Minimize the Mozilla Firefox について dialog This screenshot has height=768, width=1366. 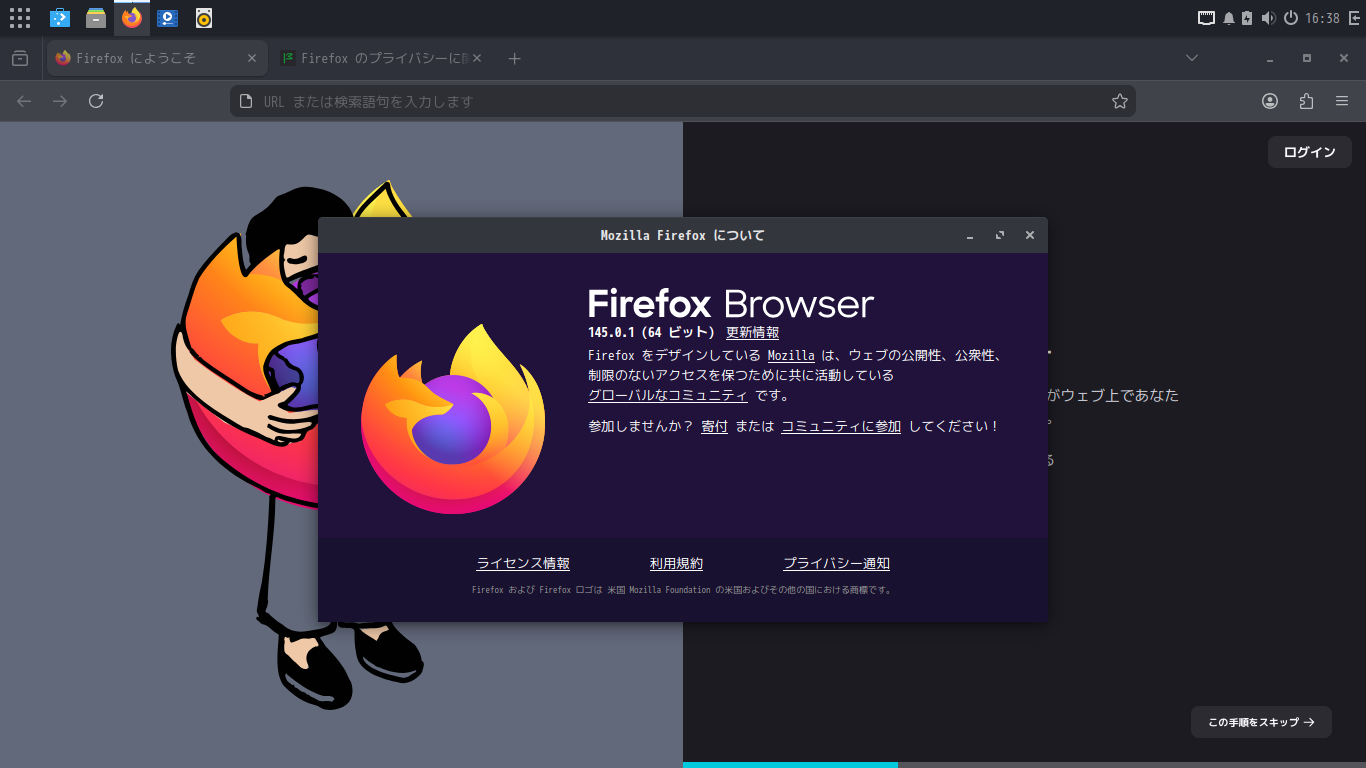tap(969, 236)
